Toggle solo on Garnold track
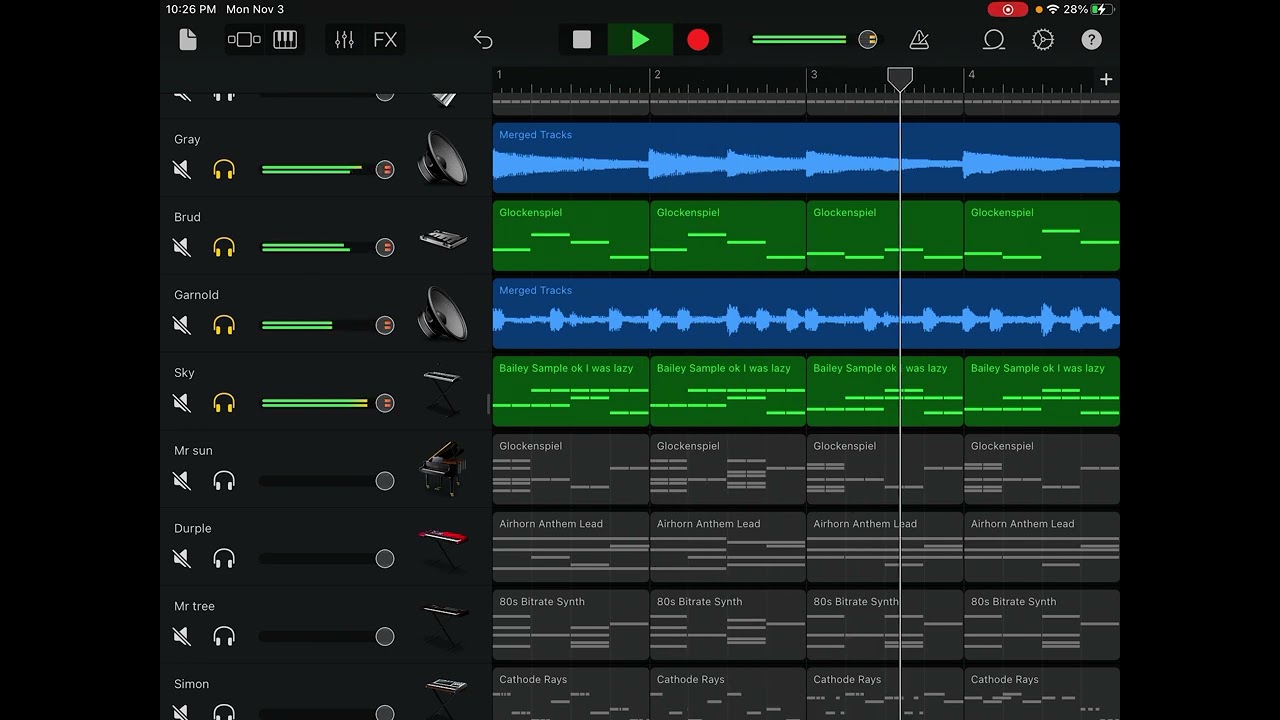Image resolution: width=1280 pixels, height=720 pixels. tap(224, 325)
